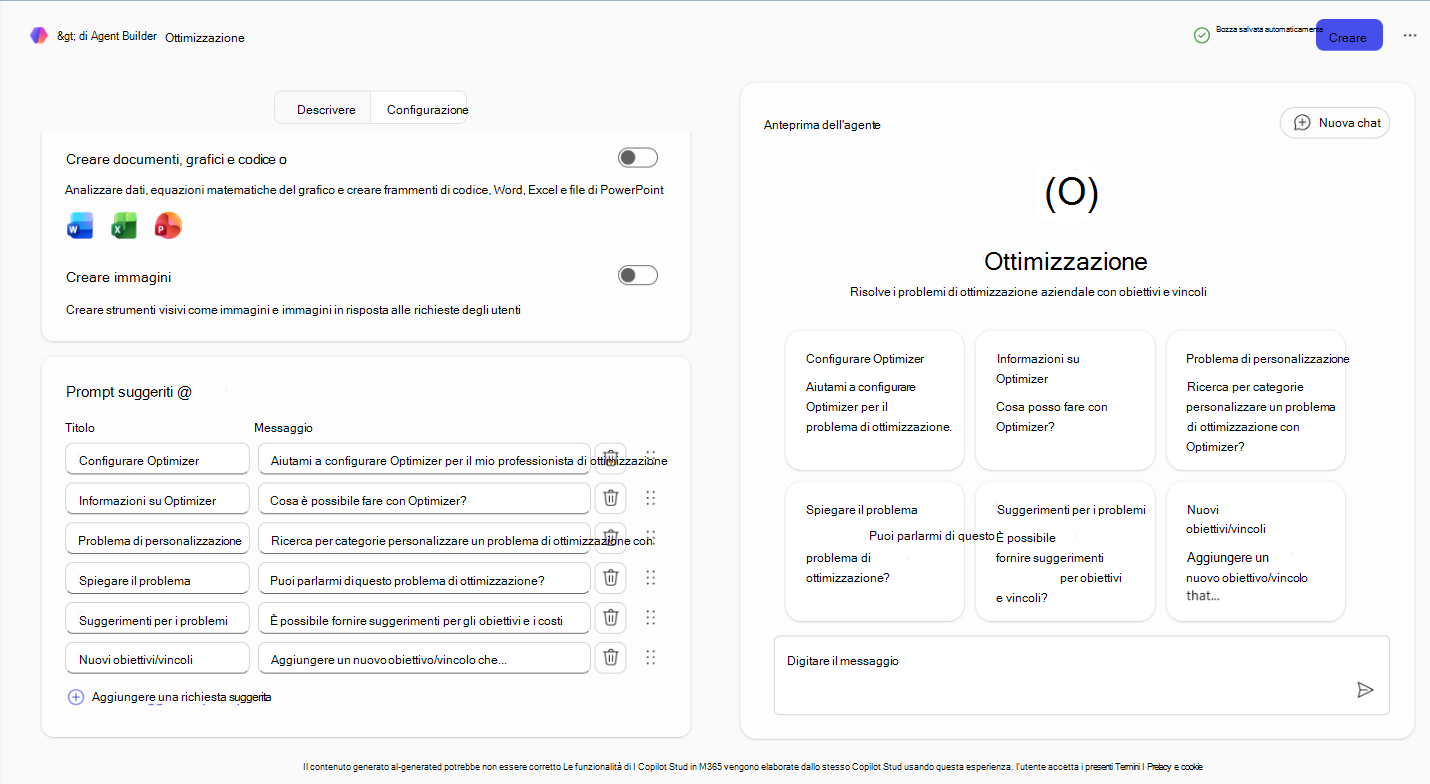Add a new suggested prompt (Aggiungere una richiesta suggerita)
Screen dimensions: 1430x784
click(x=169, y=697)
